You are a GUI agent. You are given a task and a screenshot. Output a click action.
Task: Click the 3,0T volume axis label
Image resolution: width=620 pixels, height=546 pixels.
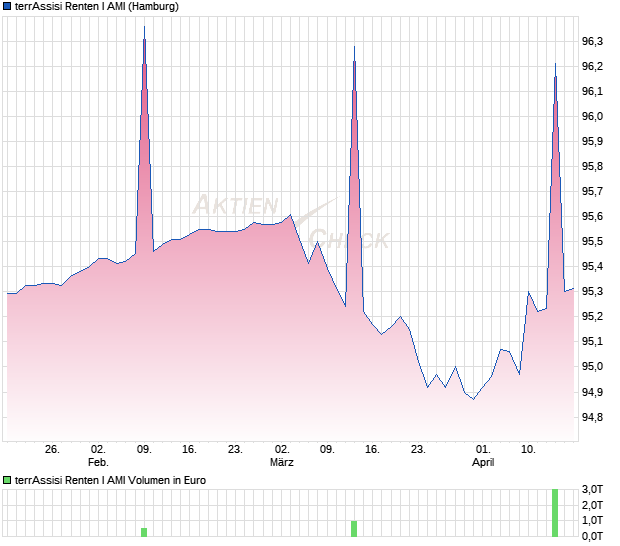coord(592,489)
